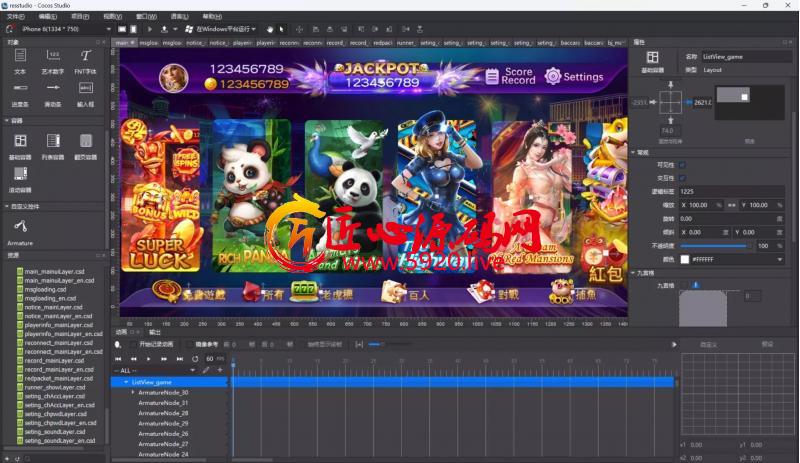
Task: Switch to landscape orientation icon
Action: pos(122,30)
